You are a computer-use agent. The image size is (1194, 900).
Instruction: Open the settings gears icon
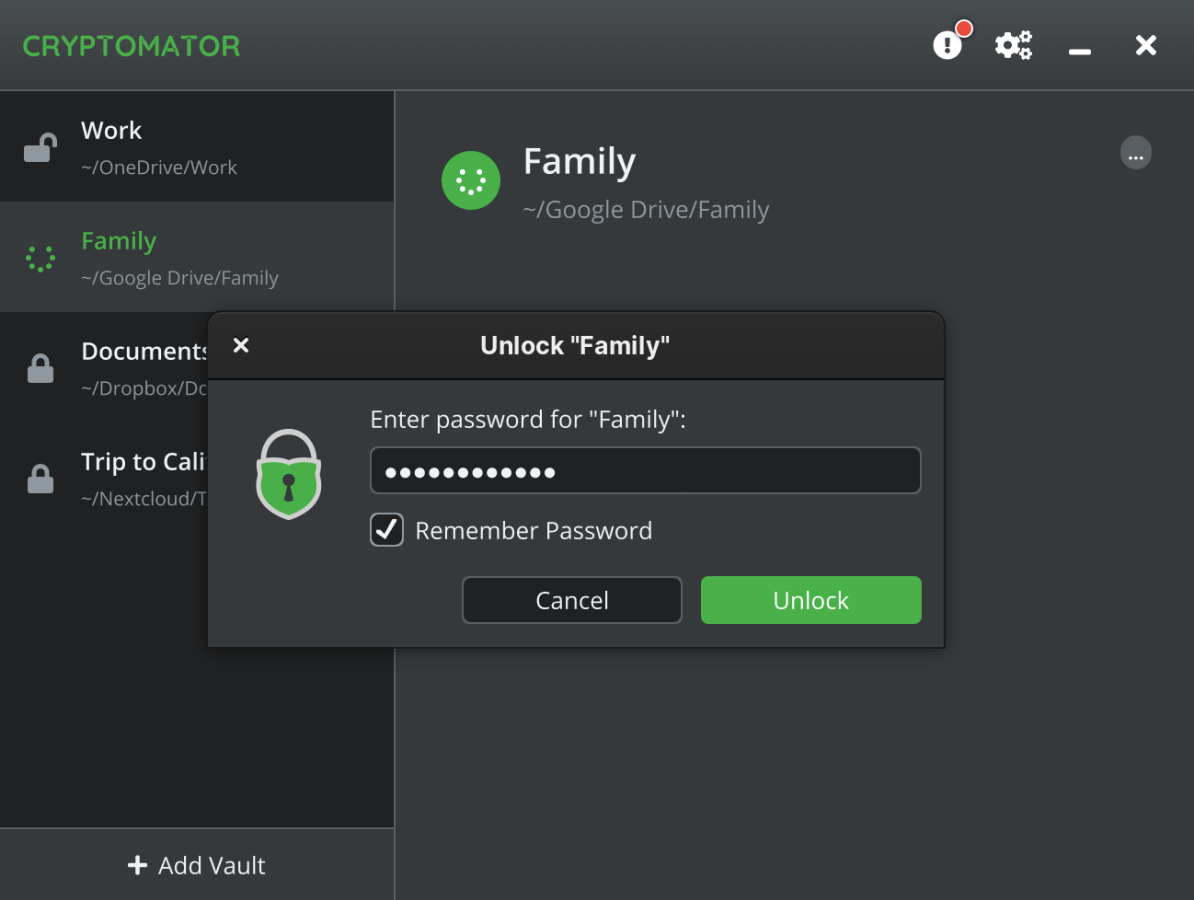pyautogui.click(x=1013, y=45)
